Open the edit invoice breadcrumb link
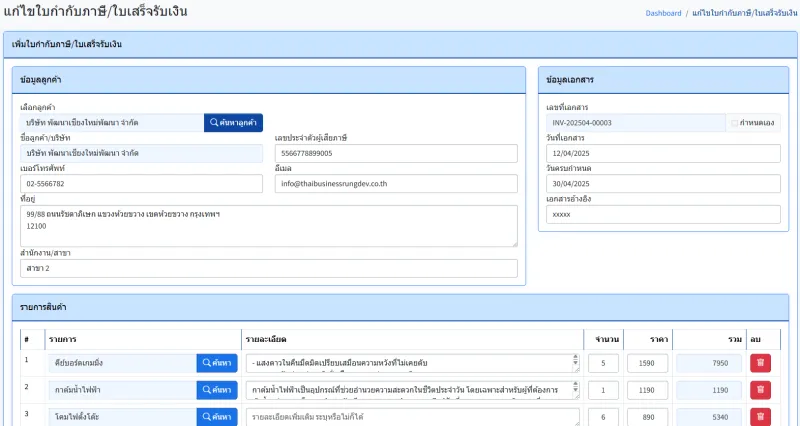This screenshot has width=800, height=426. coord(744,13)
